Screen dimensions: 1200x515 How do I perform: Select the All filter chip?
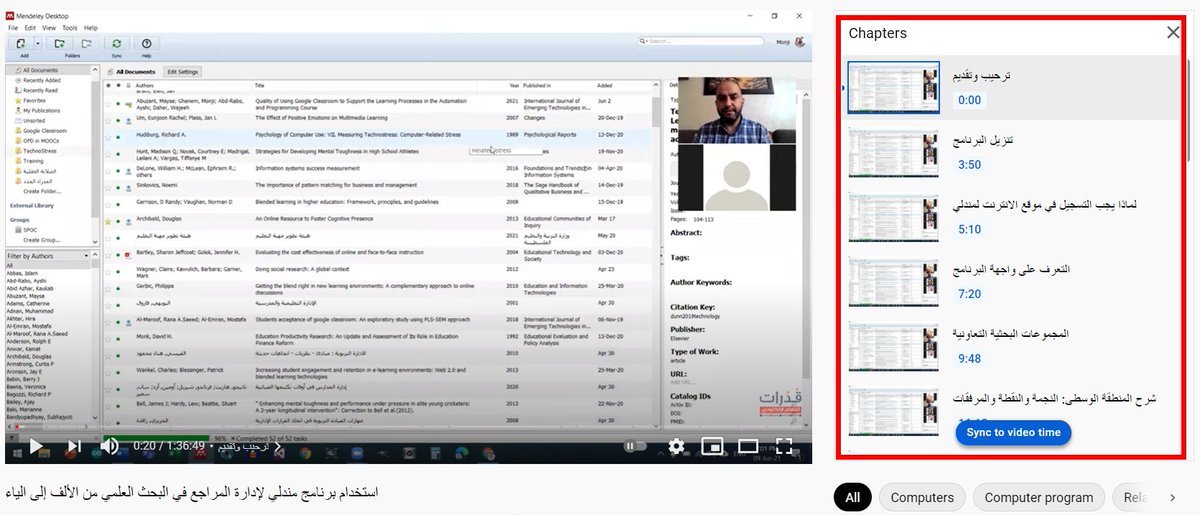[852, 497]
